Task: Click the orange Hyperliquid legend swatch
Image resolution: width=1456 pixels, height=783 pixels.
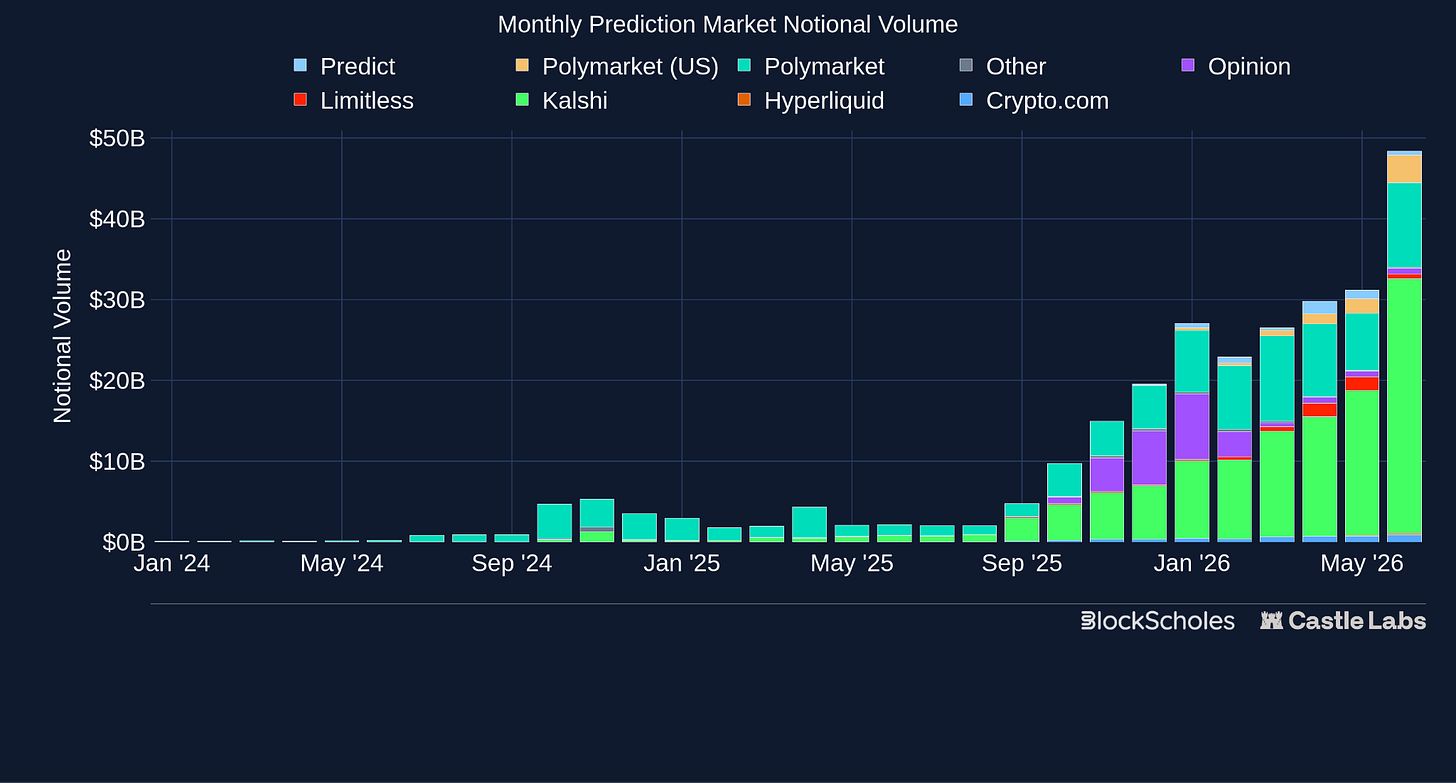Action: click(744, 100)
